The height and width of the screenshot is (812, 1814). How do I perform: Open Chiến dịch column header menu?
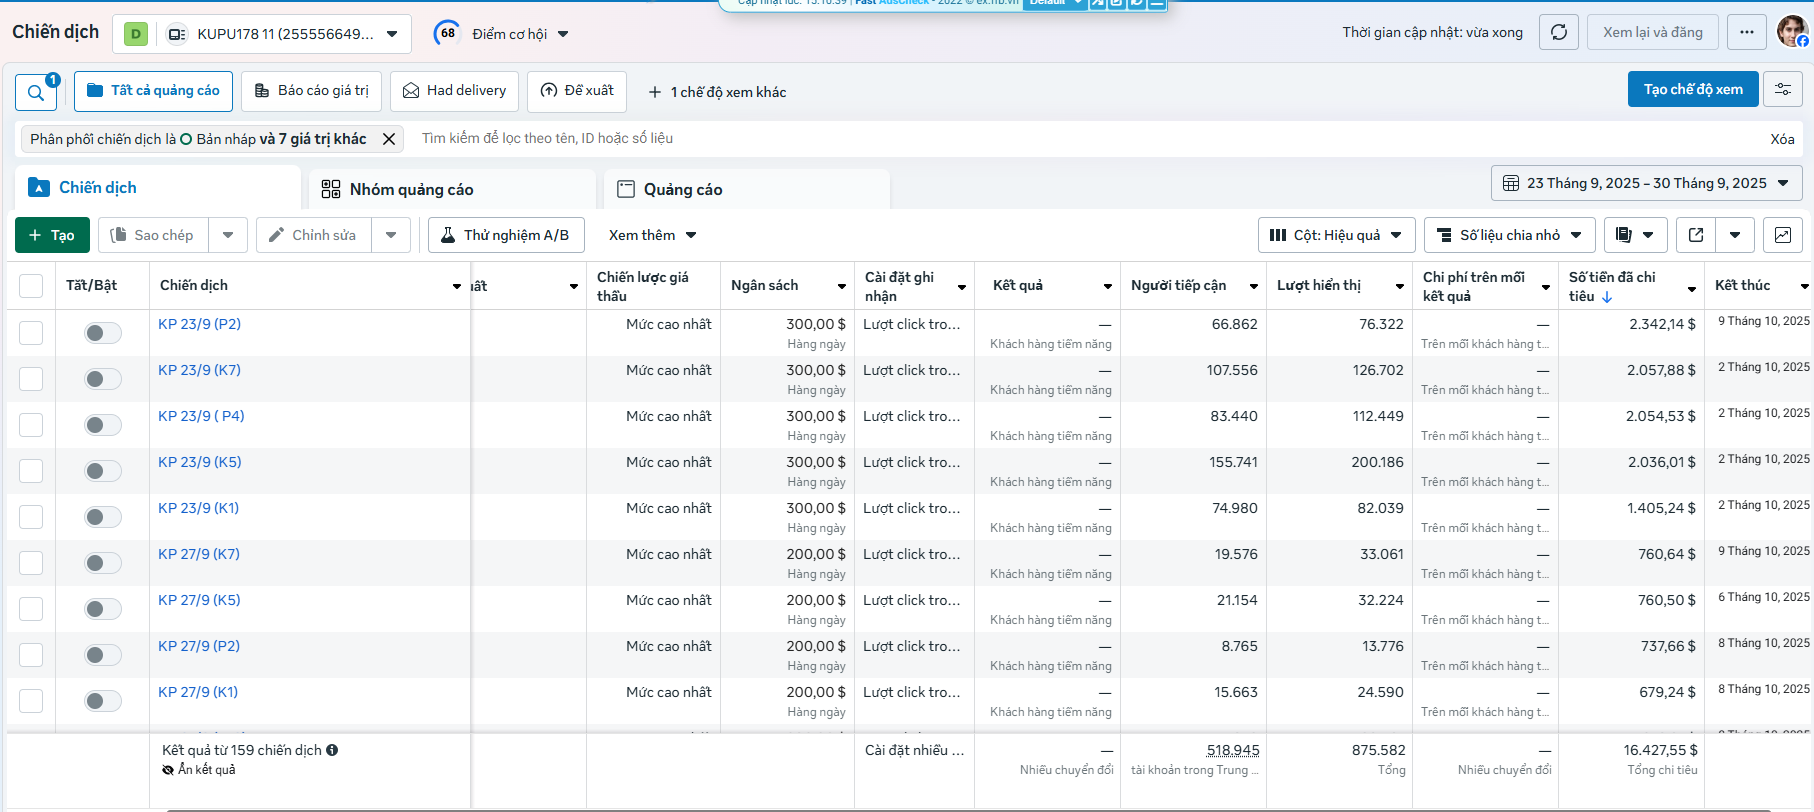pyautogui.click(x=456, y=287)
